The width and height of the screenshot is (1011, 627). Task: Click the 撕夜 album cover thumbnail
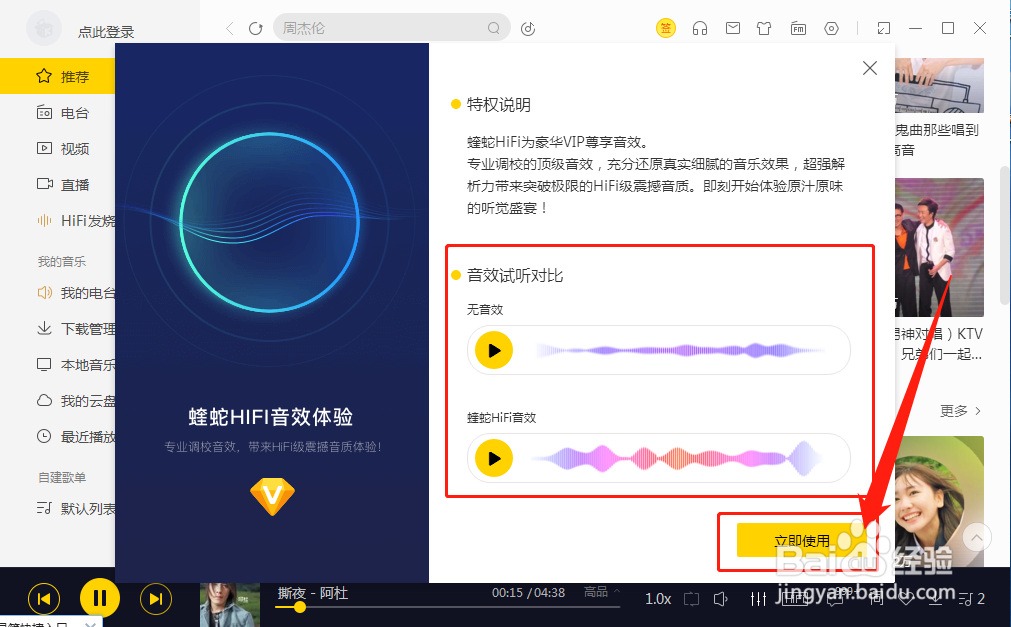point(230,605)
